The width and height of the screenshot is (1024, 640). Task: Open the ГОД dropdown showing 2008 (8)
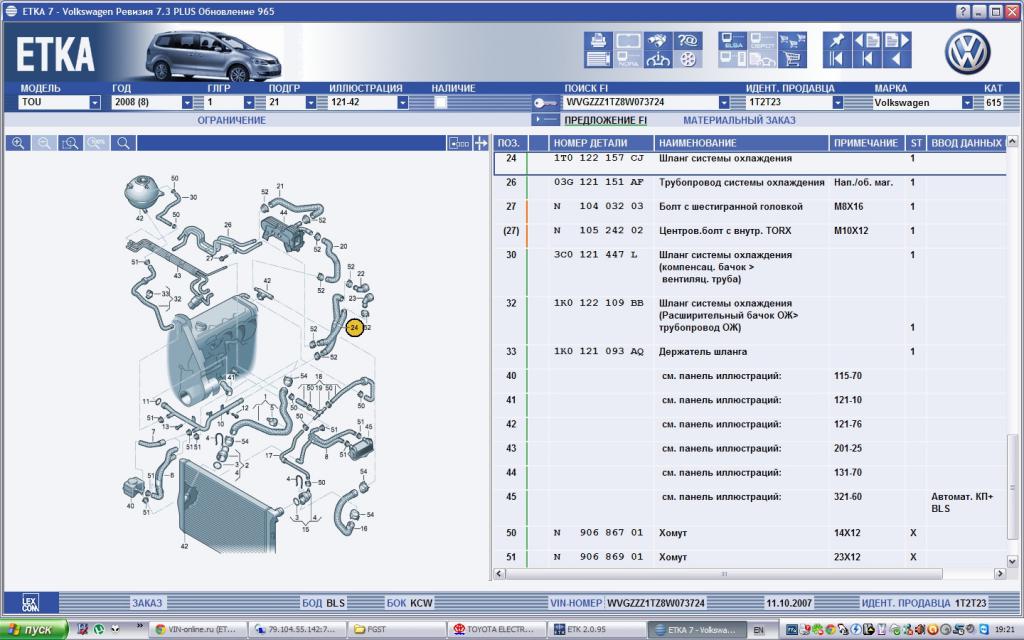(x=187, y=103)
